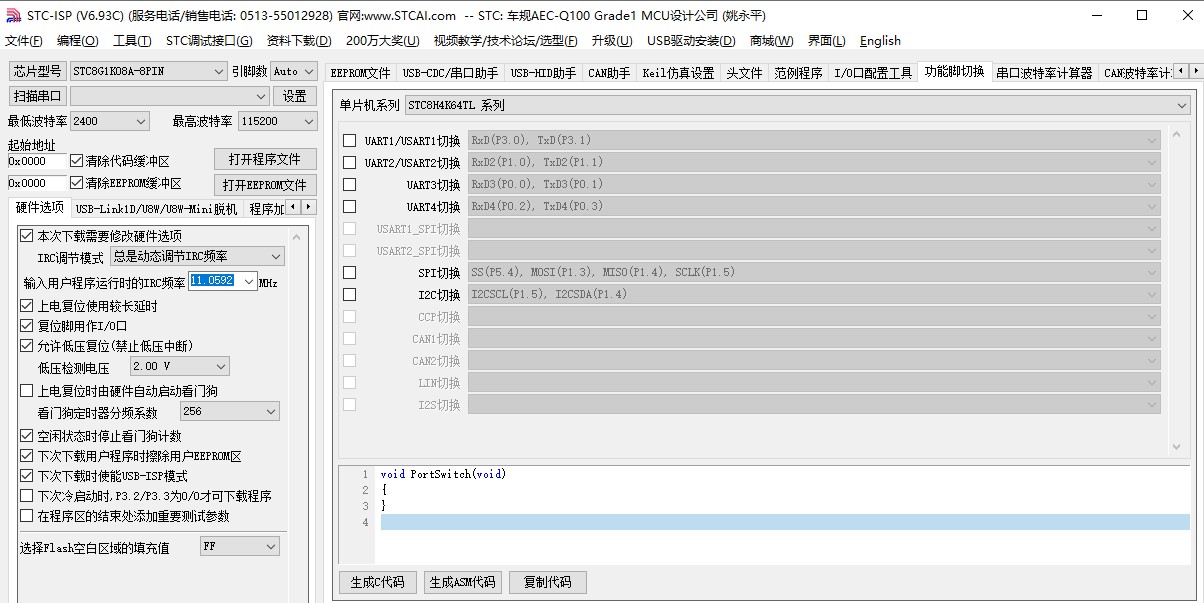Open the 文件(F) menu
Image resolution: width=1204 pixels, height=603 pixels.
[24, 41]
